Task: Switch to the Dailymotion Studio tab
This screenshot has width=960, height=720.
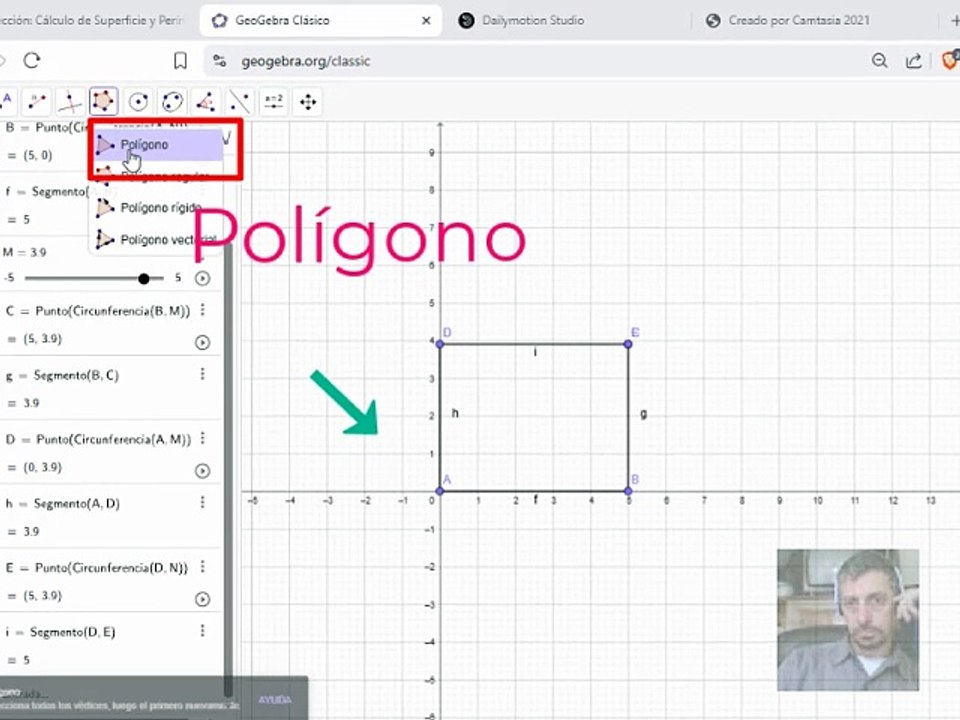Action: coord(533,20)
